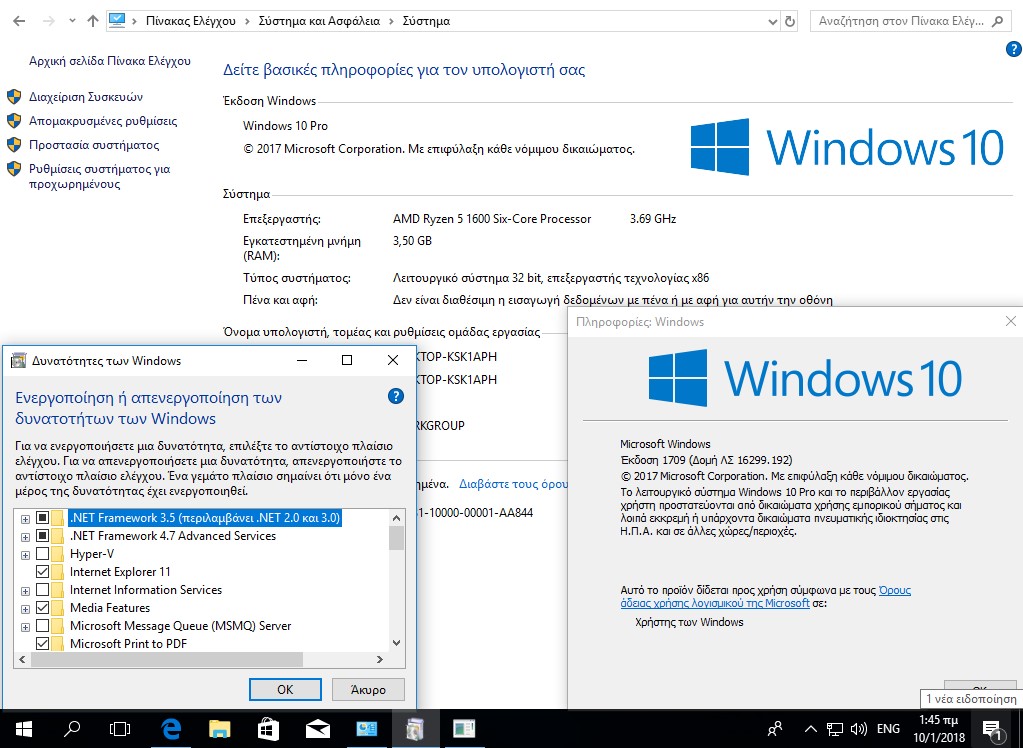Expand Media Features node
Viewport: 1023px width, 748px height.
tap(25, 609)
